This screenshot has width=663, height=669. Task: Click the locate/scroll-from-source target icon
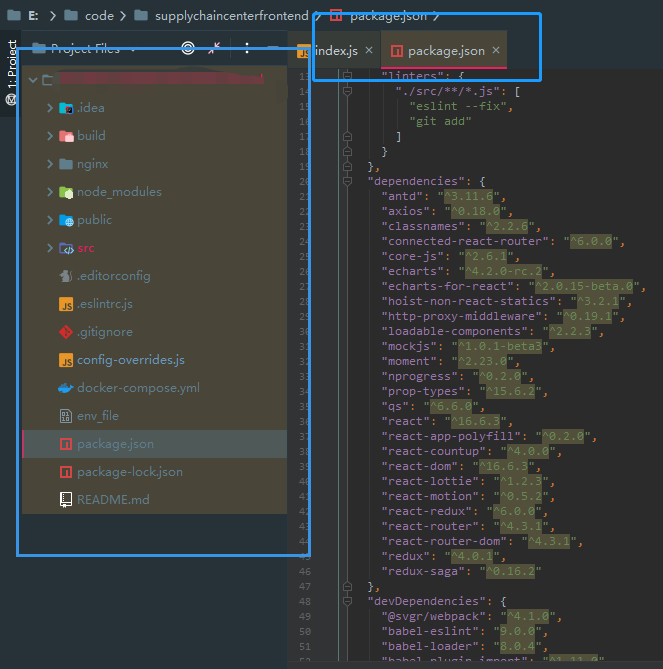pyautogui.click(x=188, y=48)
